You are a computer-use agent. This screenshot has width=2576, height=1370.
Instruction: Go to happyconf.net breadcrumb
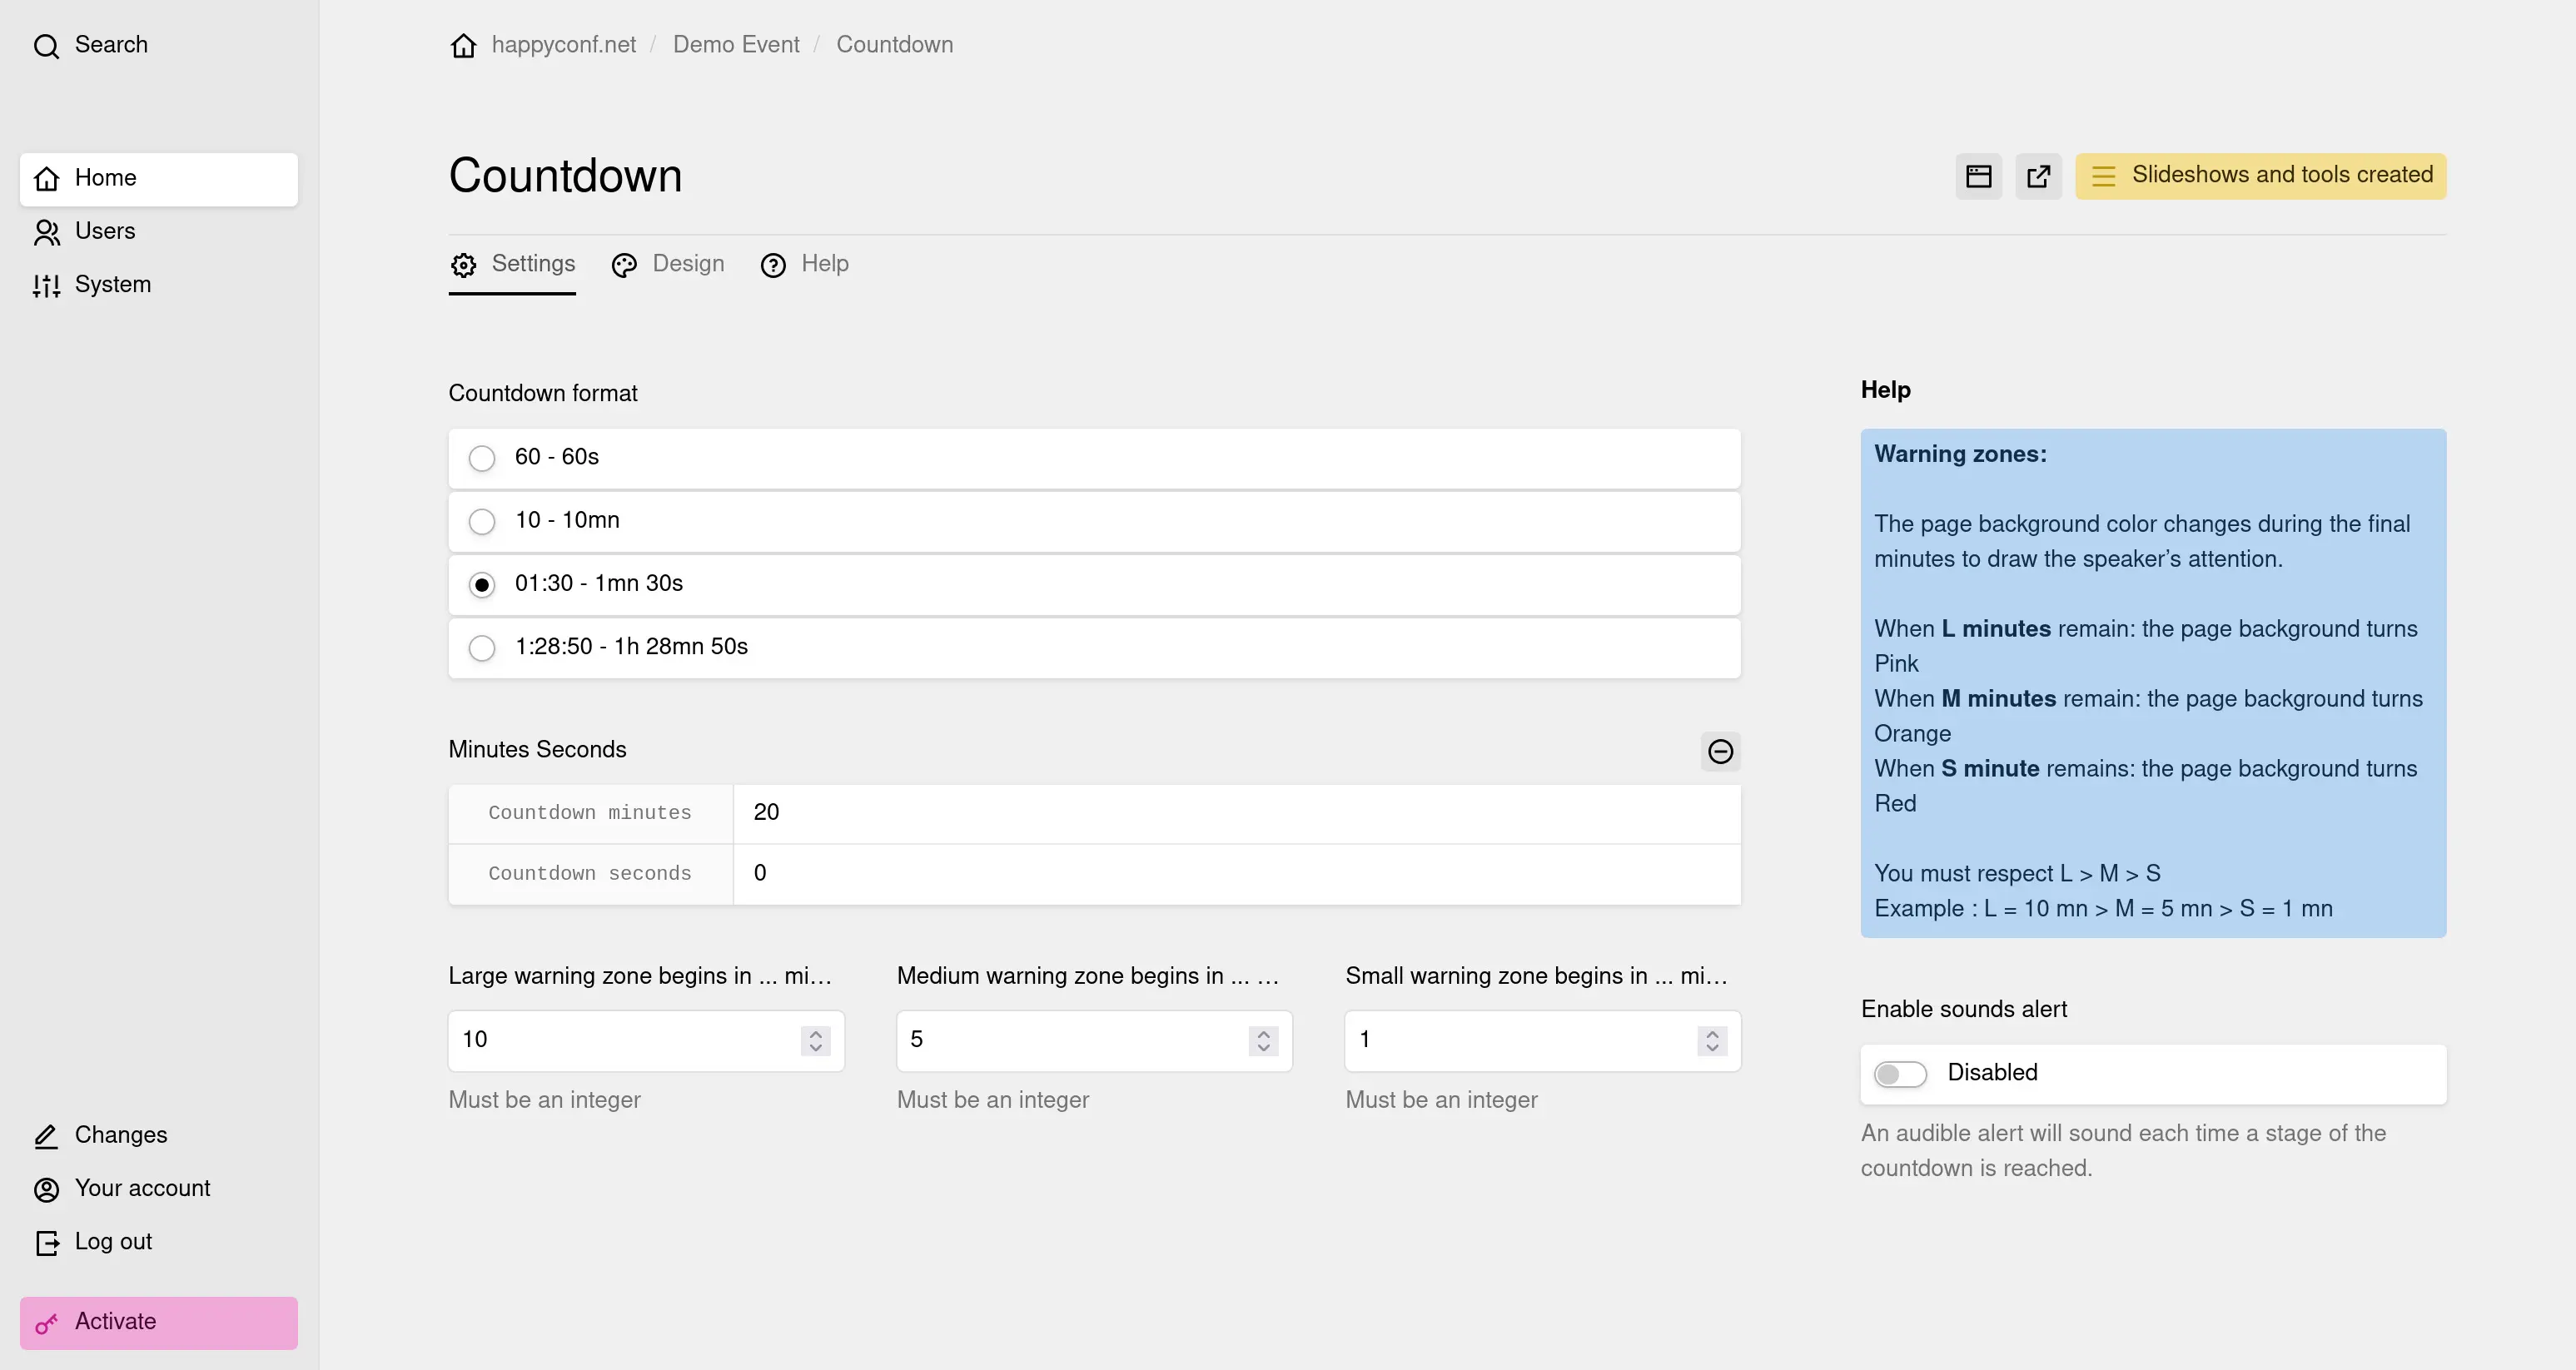tap(563, 45)
